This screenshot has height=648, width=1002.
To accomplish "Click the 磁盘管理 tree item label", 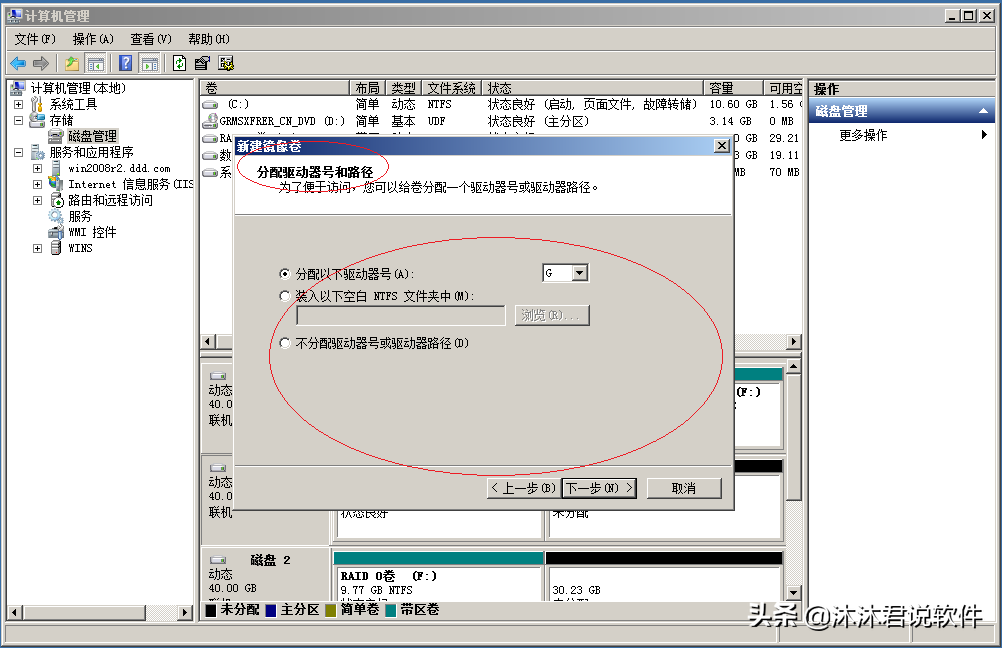I will [93, 135].
